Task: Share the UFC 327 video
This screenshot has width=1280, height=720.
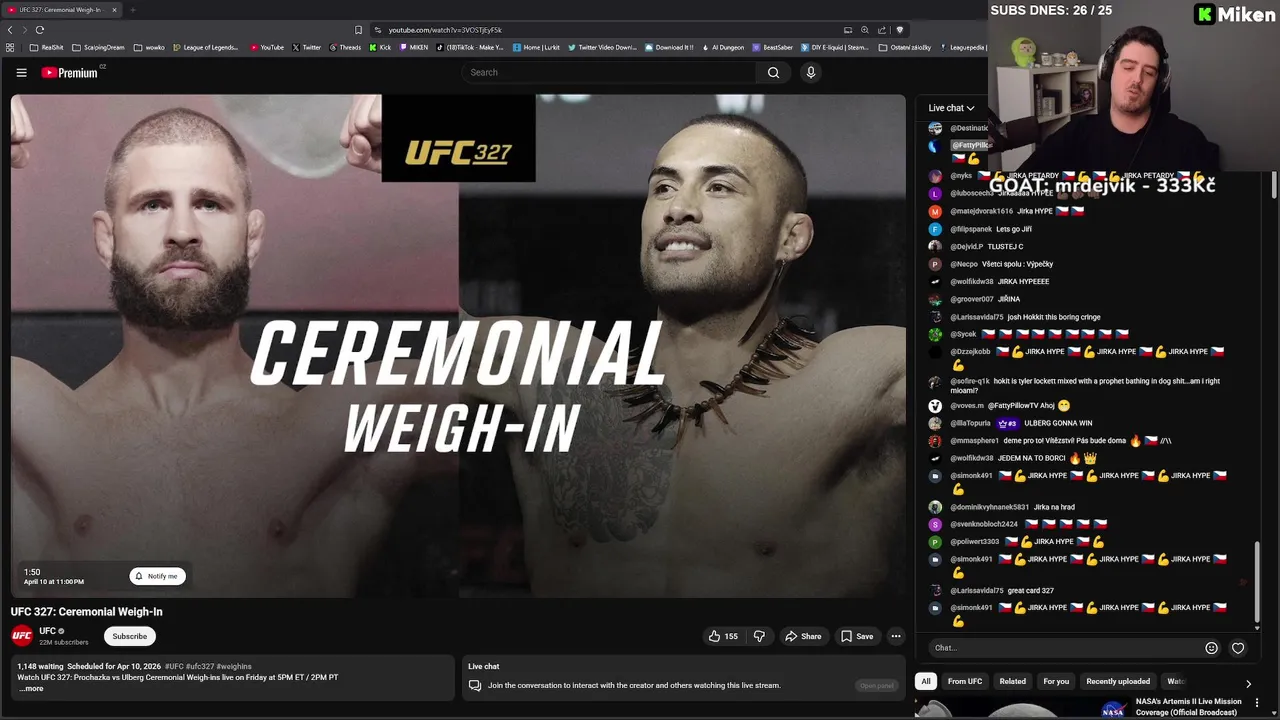Action: pos(803,636)
